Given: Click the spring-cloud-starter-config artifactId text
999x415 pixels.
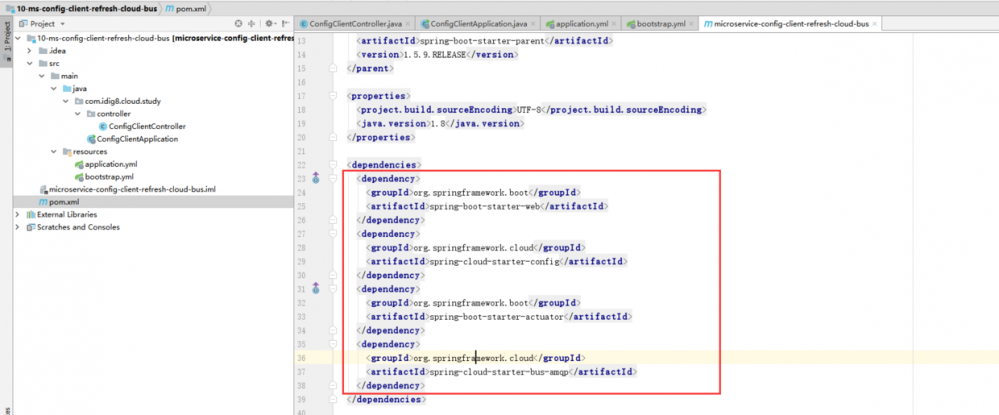Looking at the screenshot, I should (494, 261).
